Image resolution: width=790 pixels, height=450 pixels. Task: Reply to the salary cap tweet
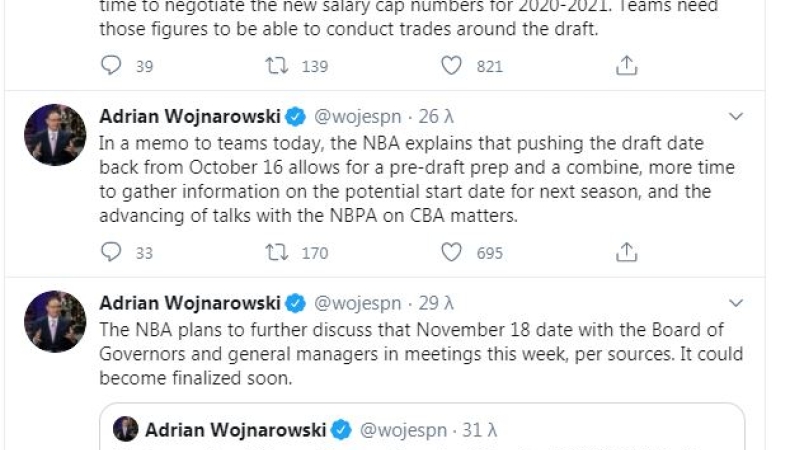[x=111, y=66]
